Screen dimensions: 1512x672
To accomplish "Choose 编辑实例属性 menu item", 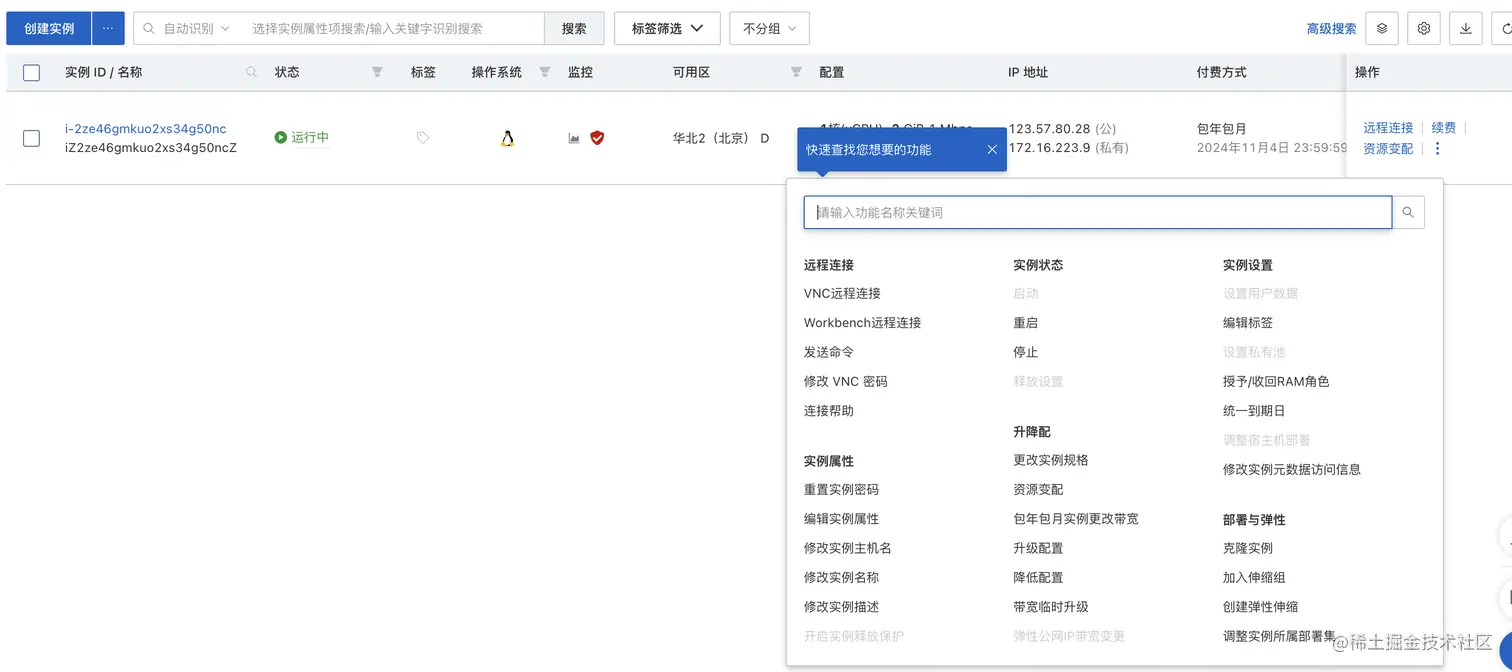I will point(841,519).
